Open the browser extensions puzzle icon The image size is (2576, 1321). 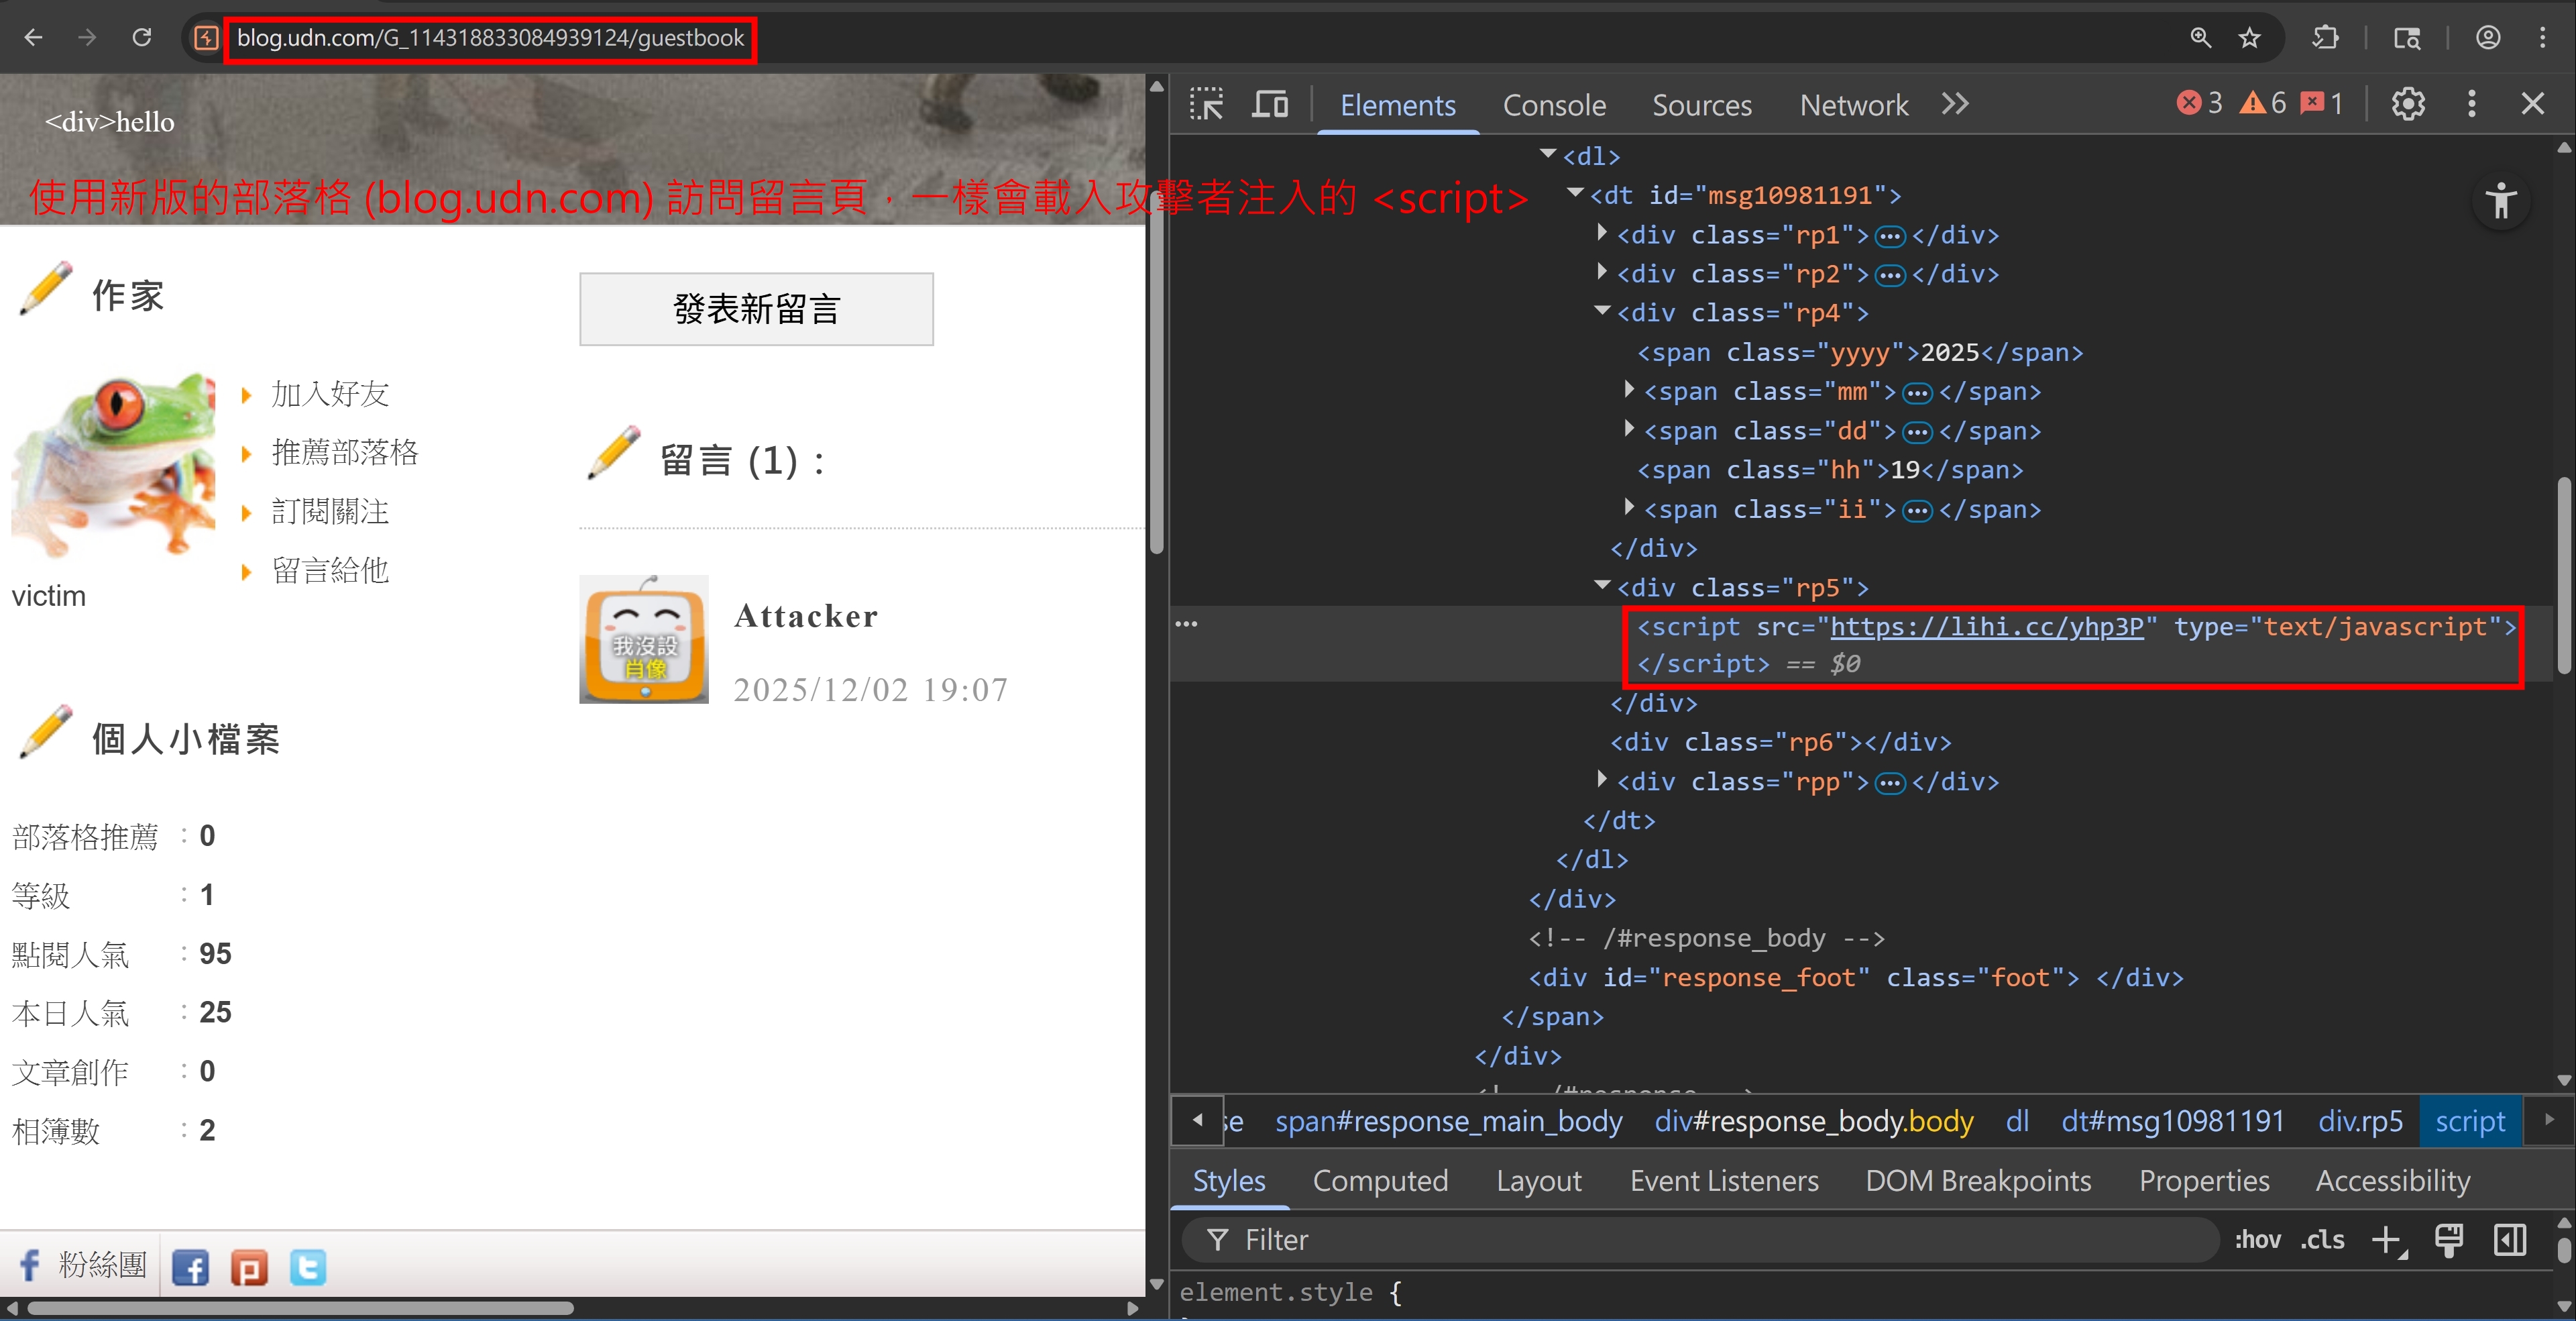click(2325, 38)
